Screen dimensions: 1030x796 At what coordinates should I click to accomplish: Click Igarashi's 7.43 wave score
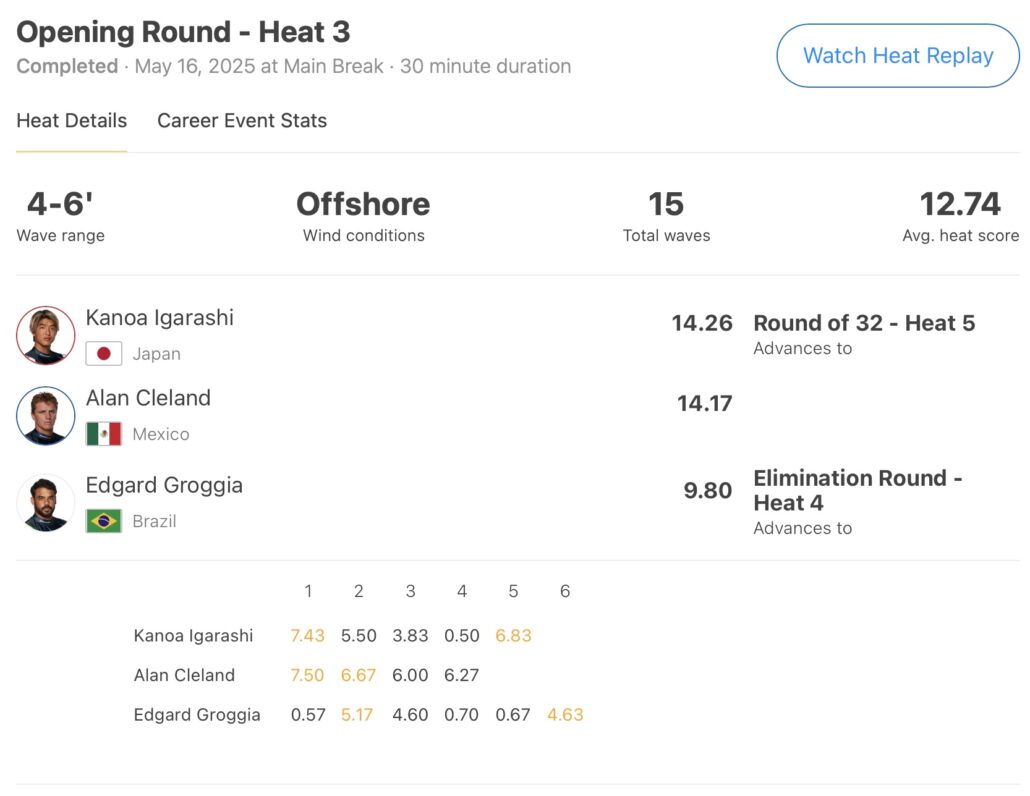click(x=307, y=636)
